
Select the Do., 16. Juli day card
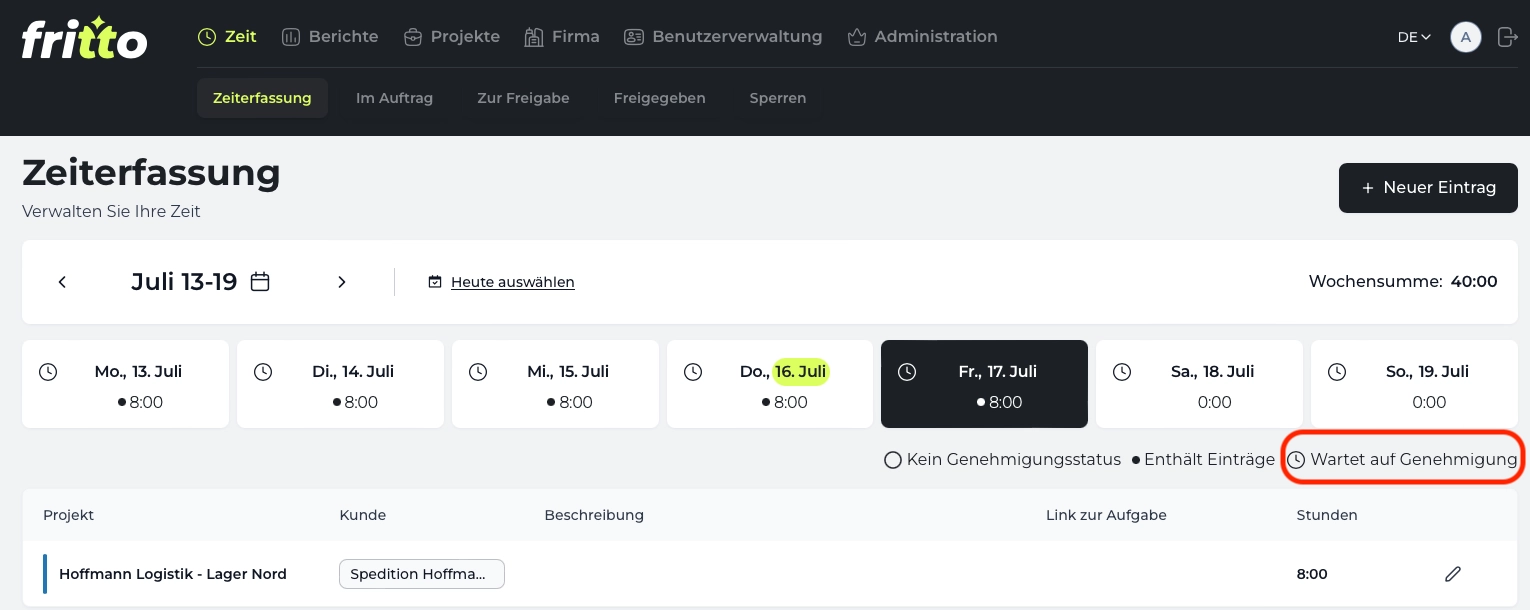pyautogui.click(x=770, y=384)
